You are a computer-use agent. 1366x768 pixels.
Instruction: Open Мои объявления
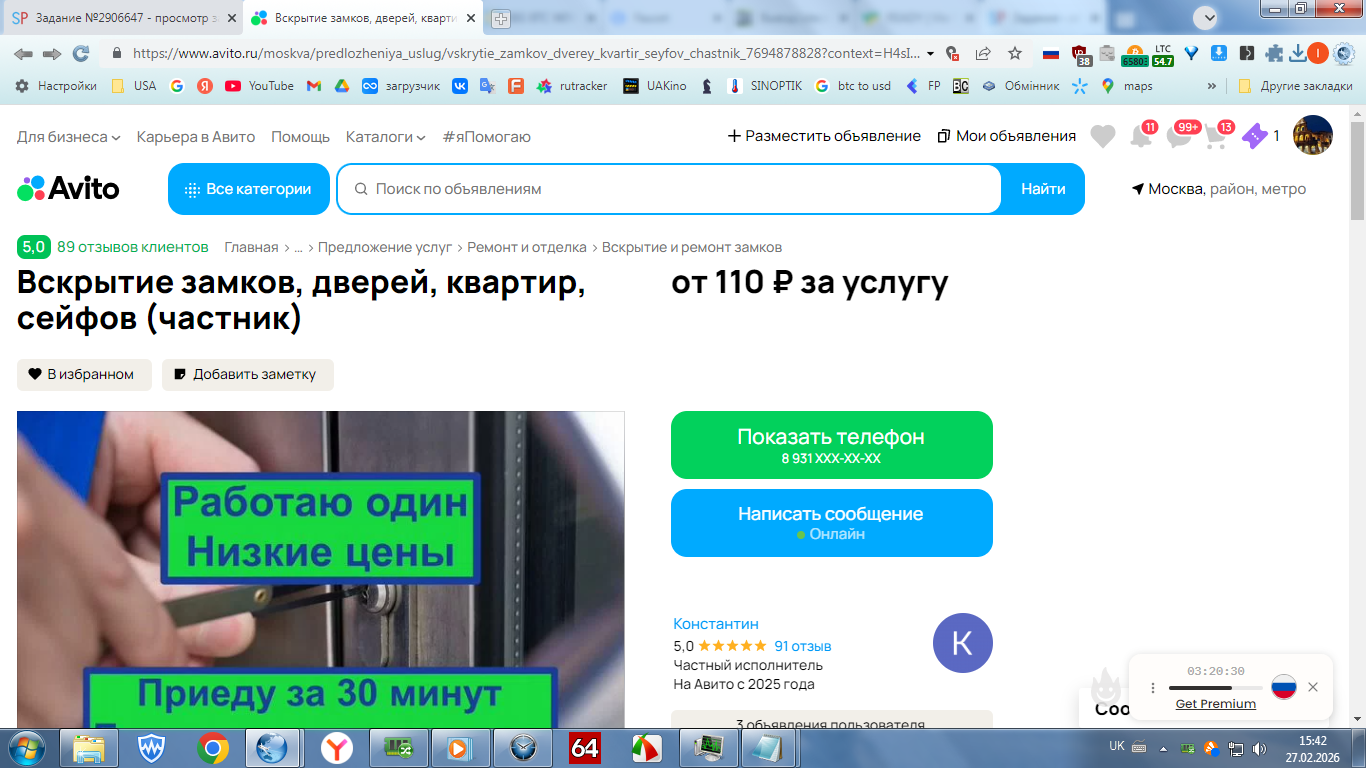tap(1007, 136)
